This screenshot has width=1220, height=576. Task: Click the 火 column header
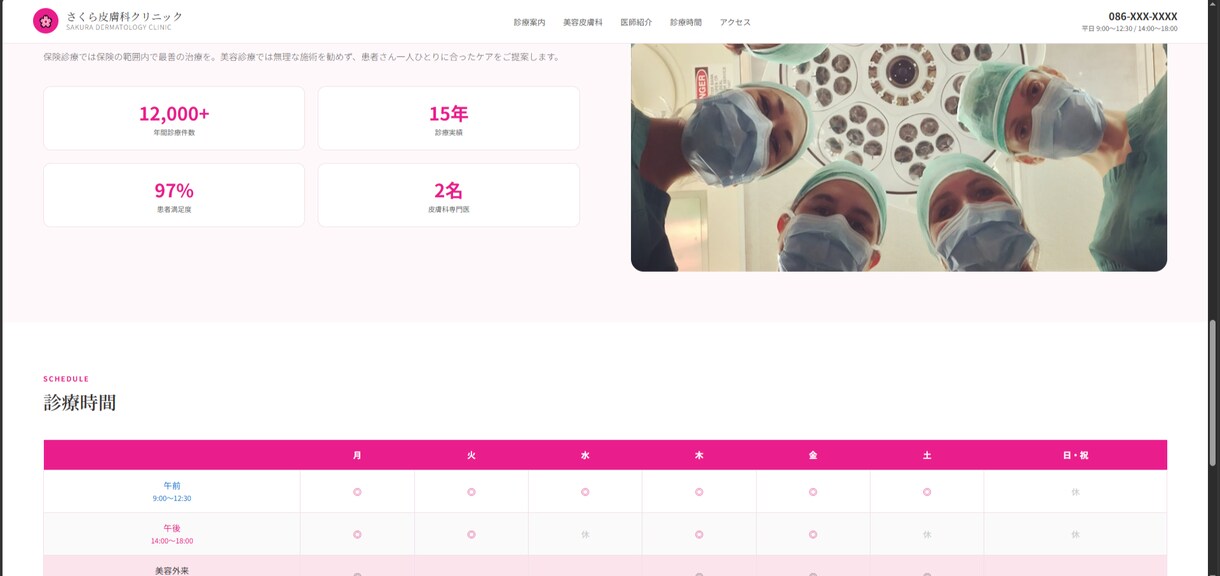[x=471, y=455]
